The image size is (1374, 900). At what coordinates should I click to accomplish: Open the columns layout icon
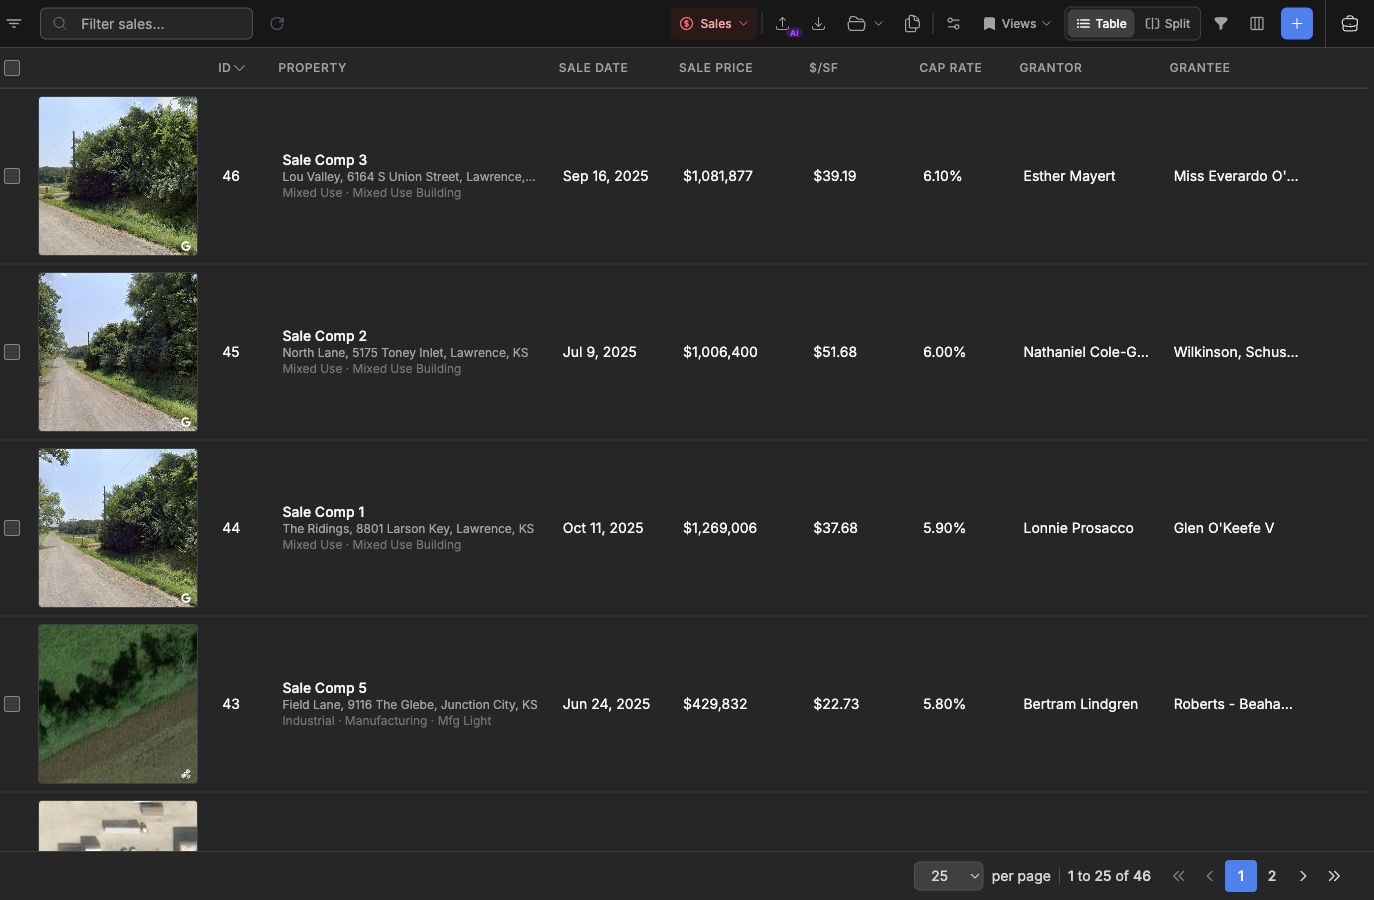tap(1257, 23)
